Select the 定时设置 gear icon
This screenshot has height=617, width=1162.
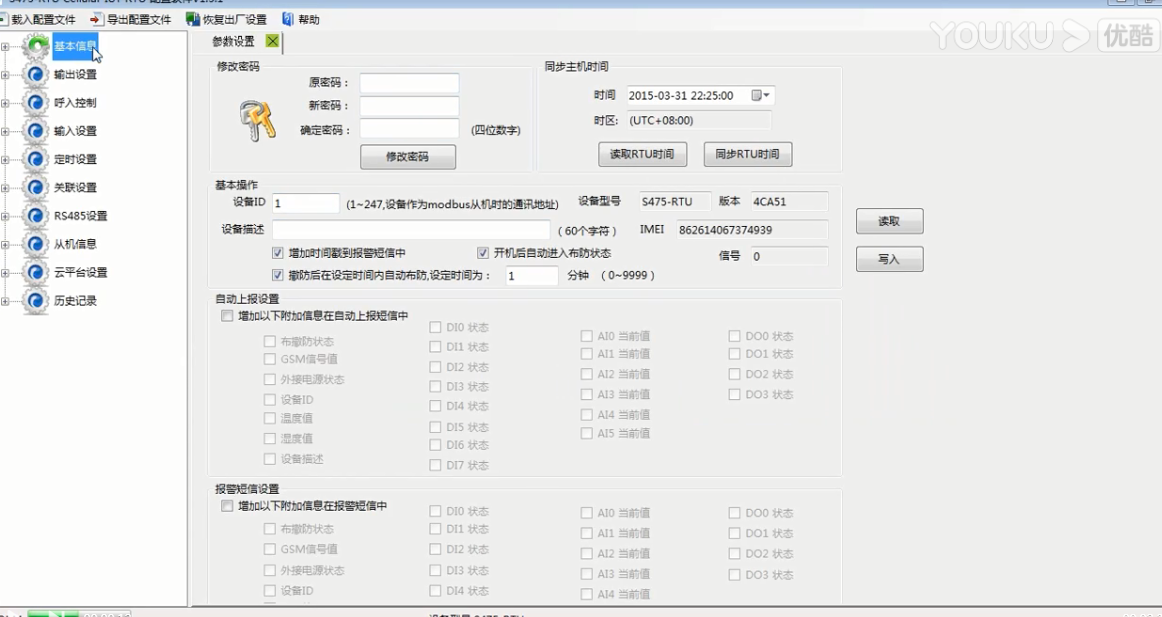click(36, 160)
